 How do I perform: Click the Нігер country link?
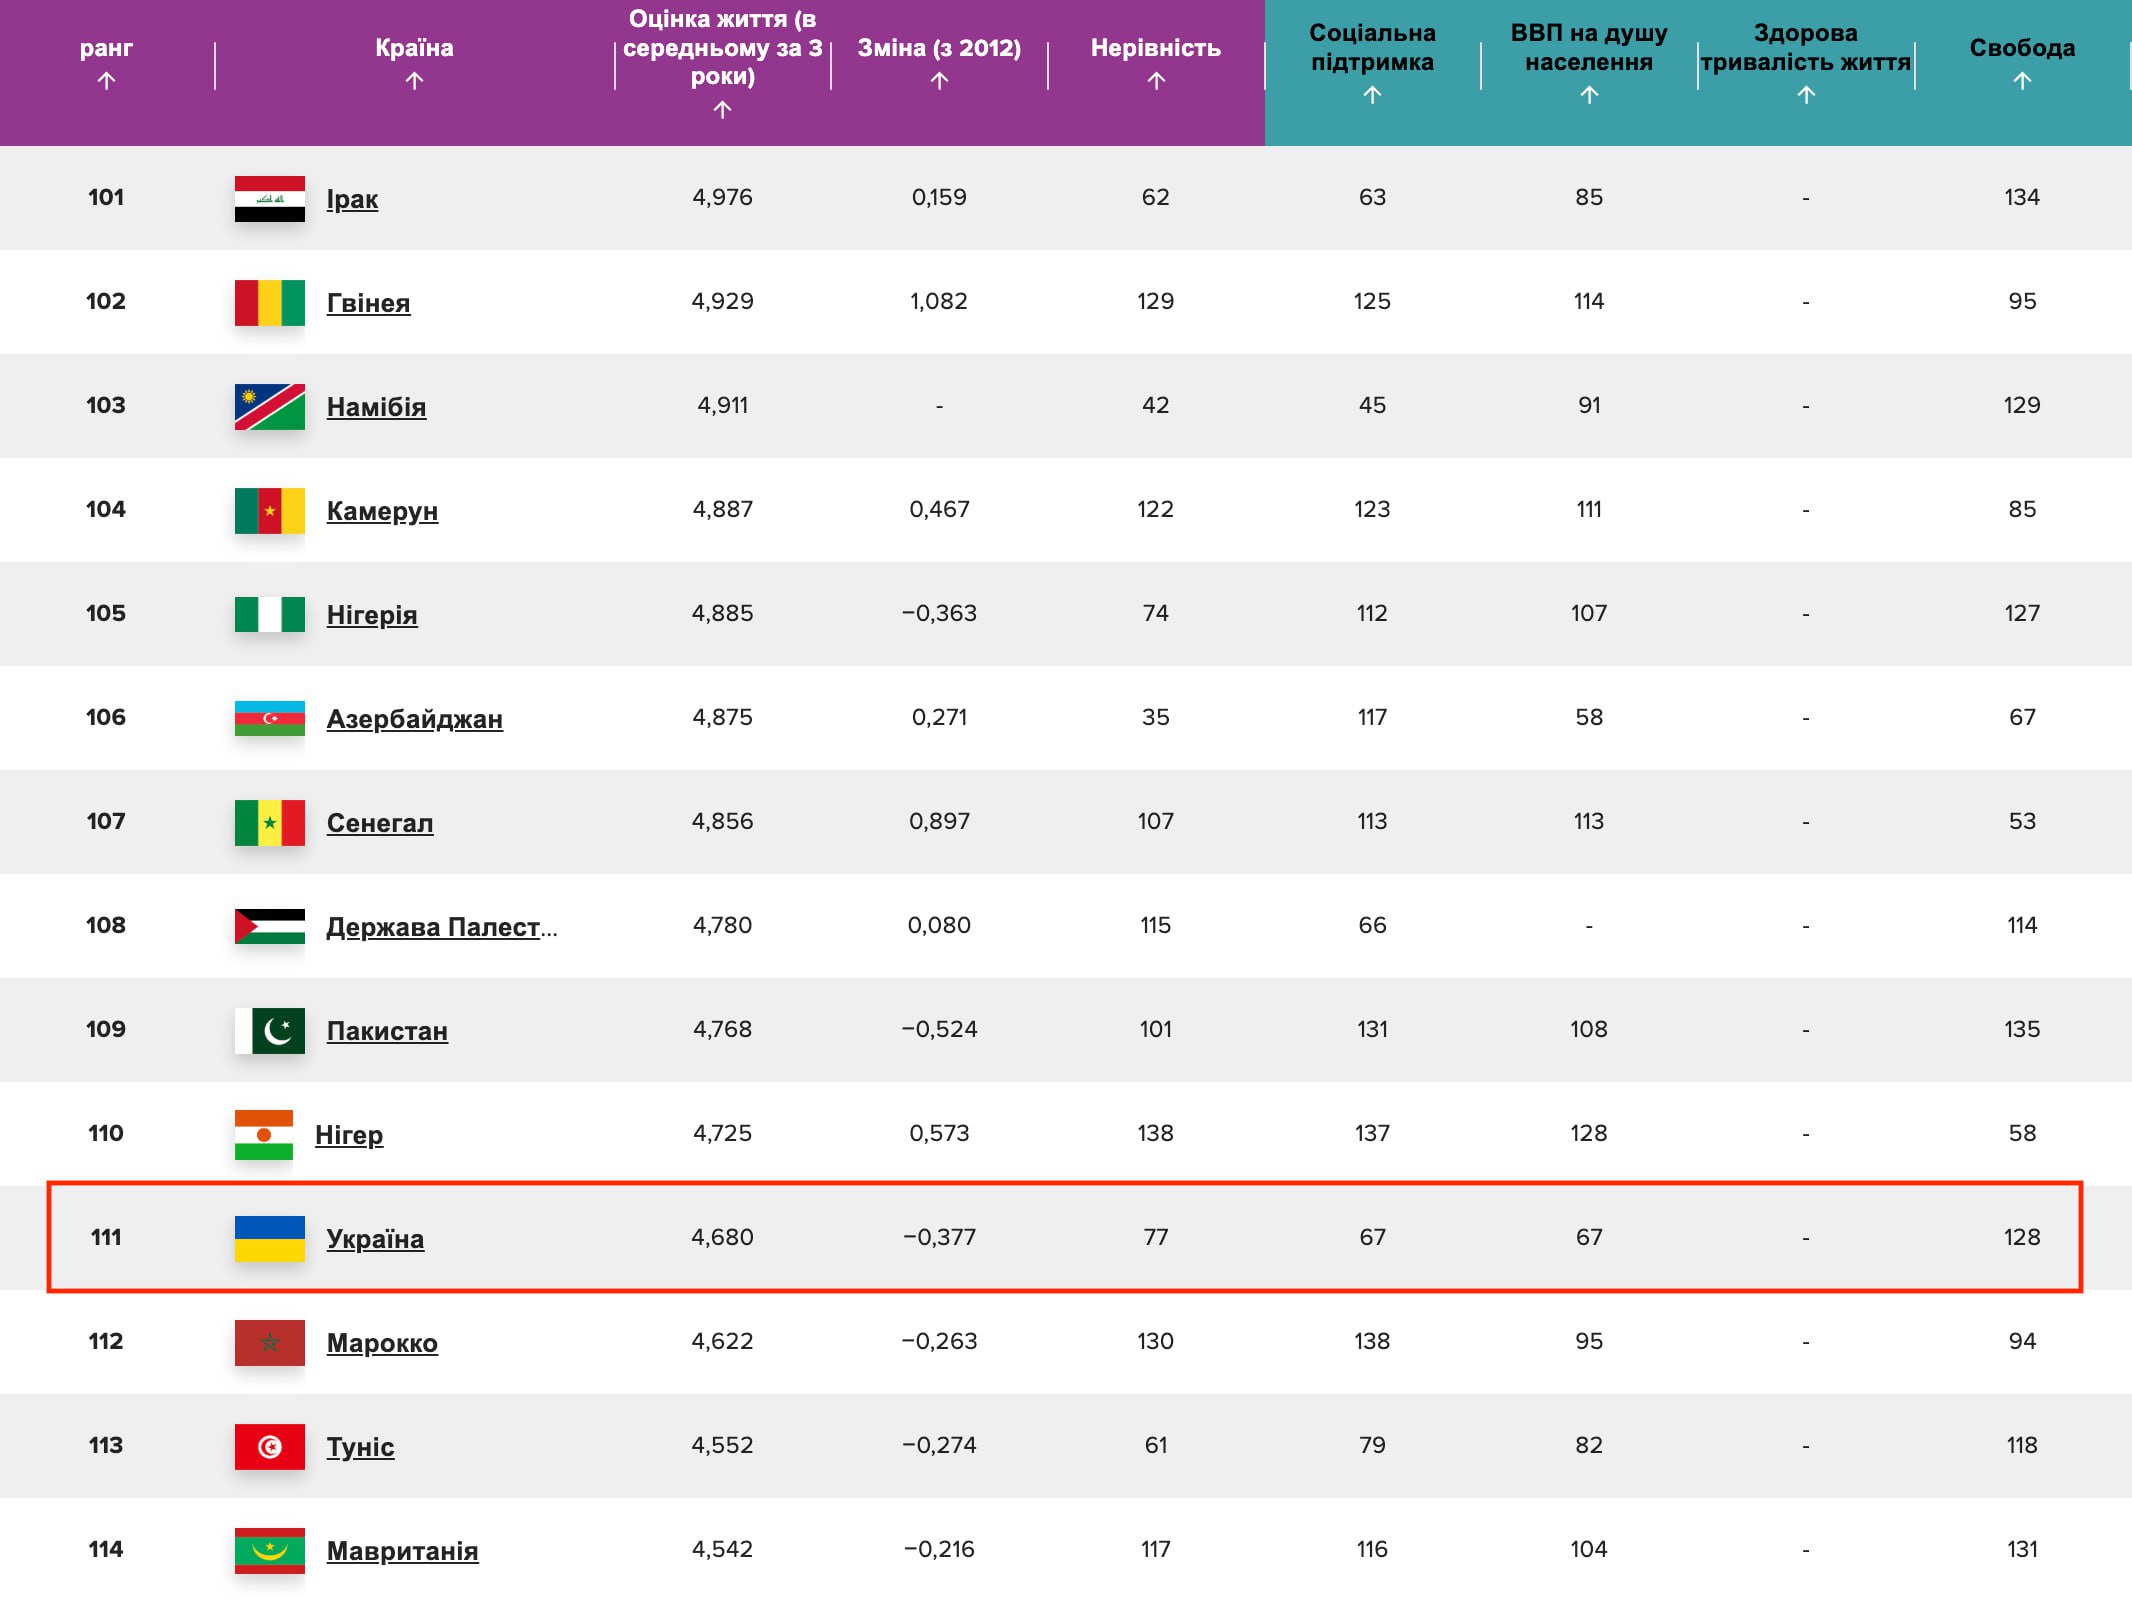tap(349, 1135)
